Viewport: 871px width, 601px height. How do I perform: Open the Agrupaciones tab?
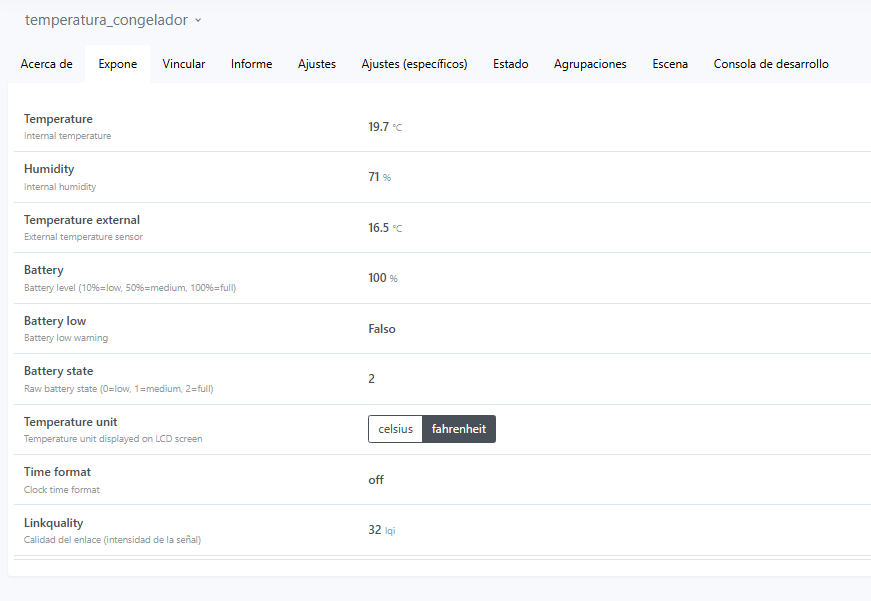point(590,64)
